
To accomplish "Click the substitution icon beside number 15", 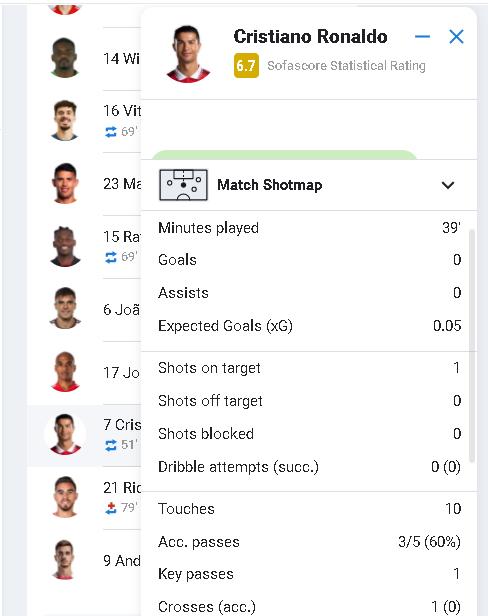I will click(111, 257).
